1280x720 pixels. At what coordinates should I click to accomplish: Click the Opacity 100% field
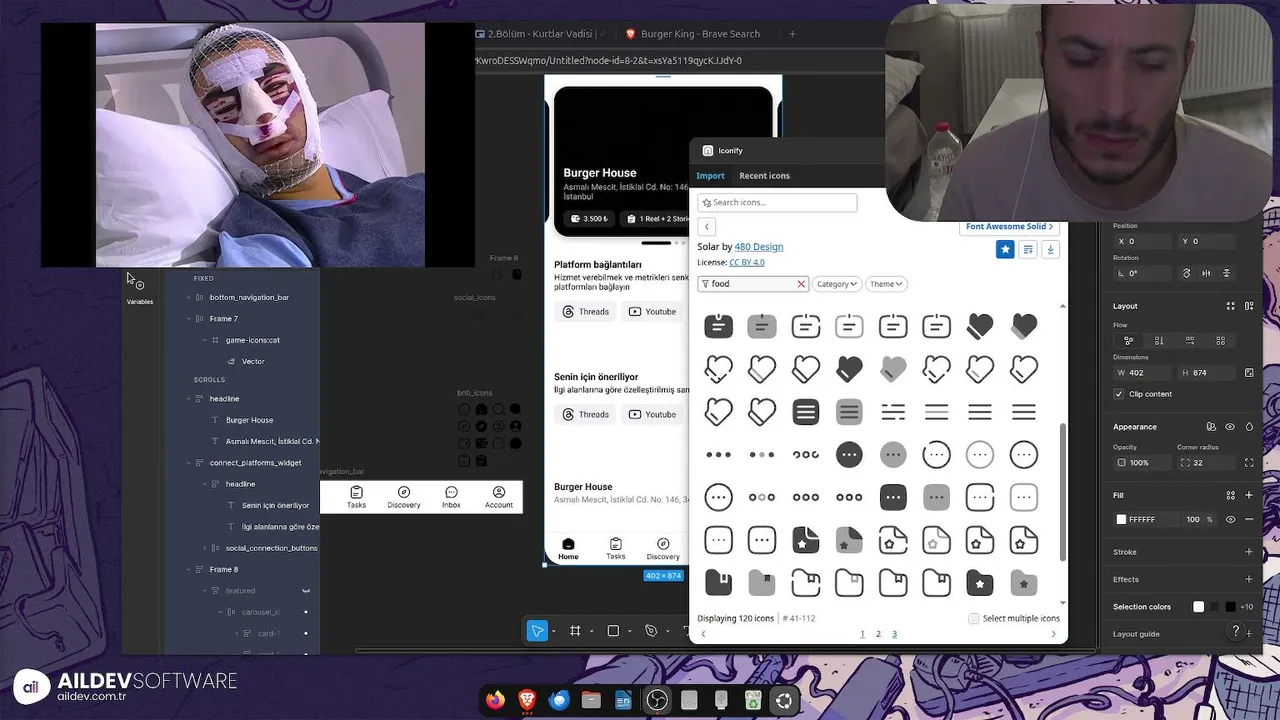(1140, 463)
